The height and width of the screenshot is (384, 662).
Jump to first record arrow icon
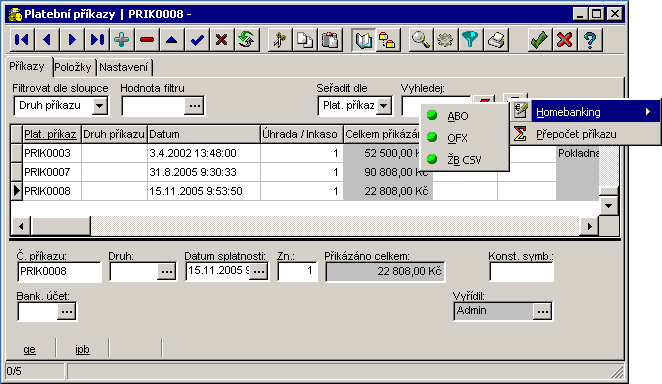(x=22, y=40)
